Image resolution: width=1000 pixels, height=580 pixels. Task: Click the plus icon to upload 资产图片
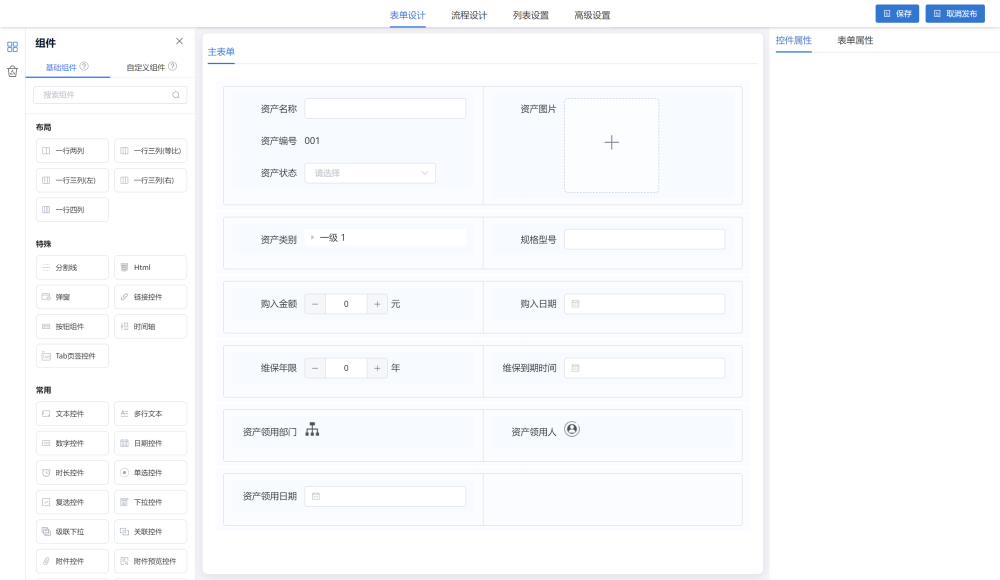tap(611, 143)
